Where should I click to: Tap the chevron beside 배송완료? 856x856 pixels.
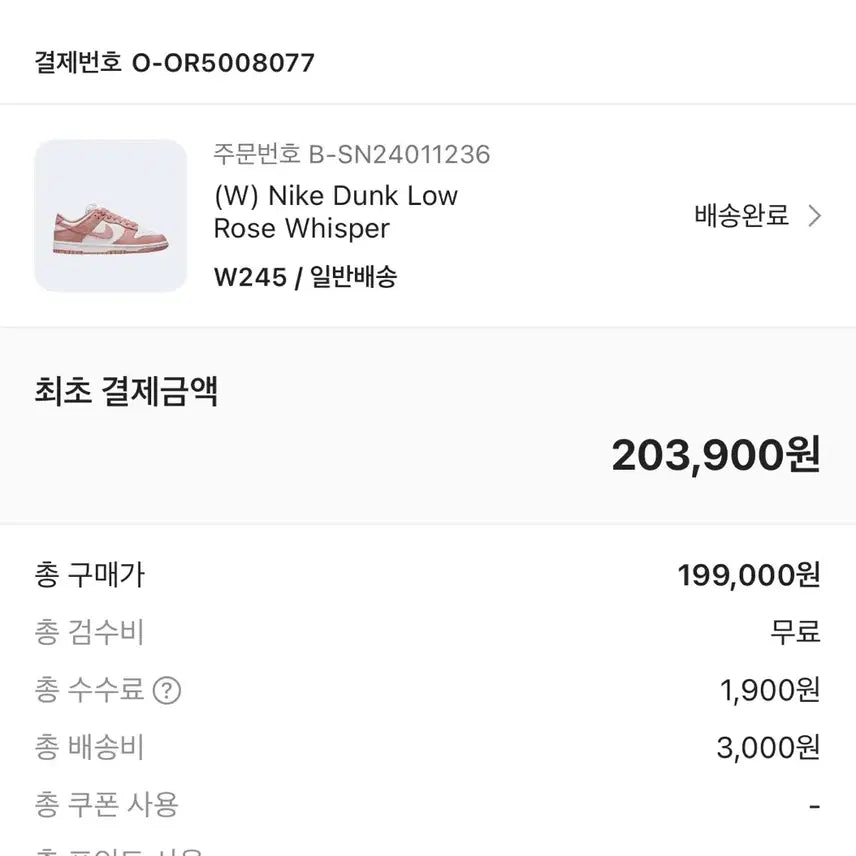pos(816,216)
